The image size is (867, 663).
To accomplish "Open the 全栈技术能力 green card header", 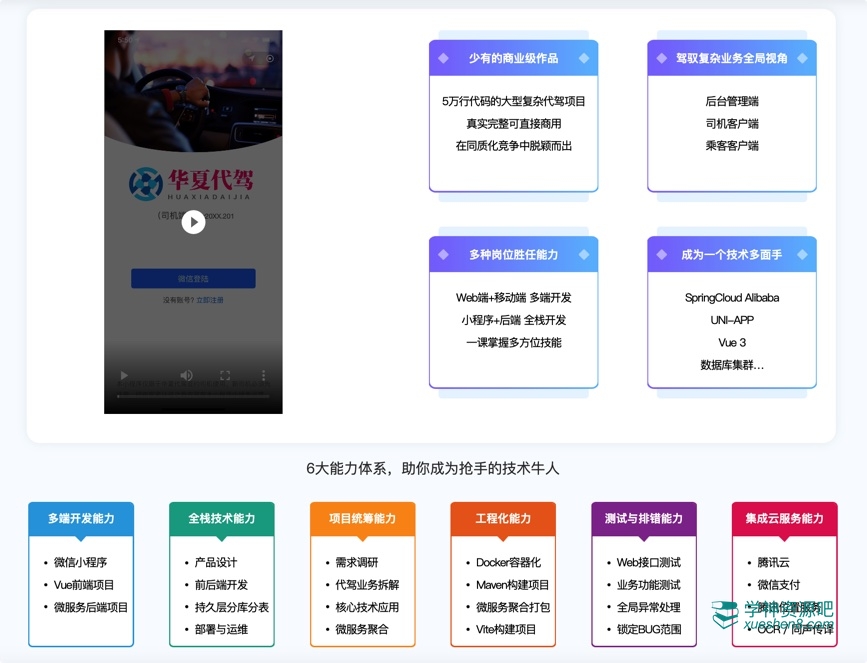I will 222,519.
